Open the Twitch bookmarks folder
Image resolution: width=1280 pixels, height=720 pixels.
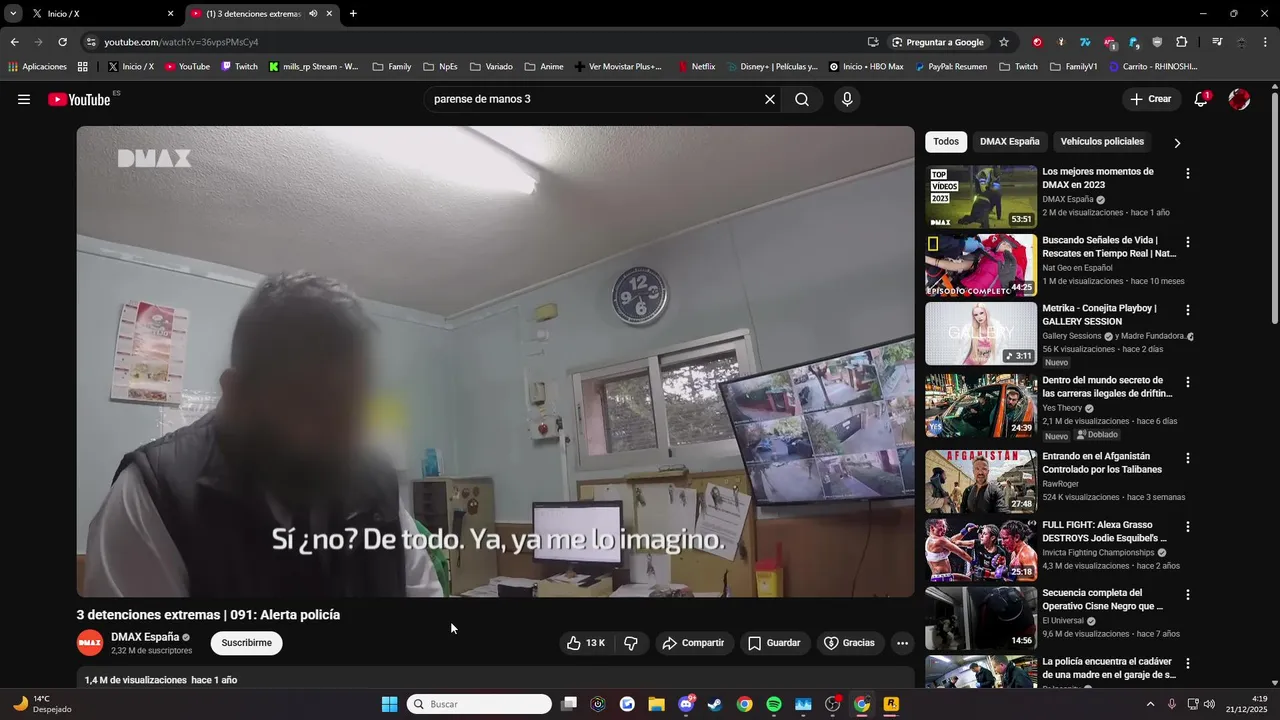tap(1018, 67)
